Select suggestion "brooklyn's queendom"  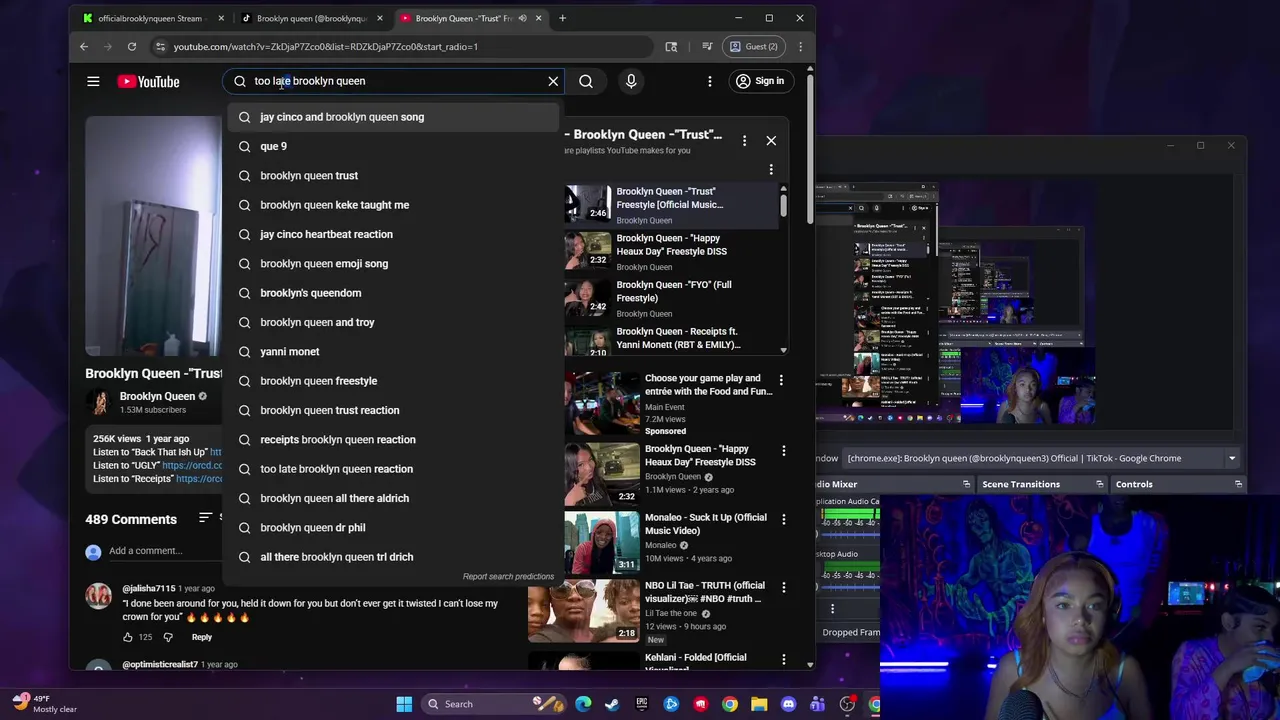[x=392, y=293]
